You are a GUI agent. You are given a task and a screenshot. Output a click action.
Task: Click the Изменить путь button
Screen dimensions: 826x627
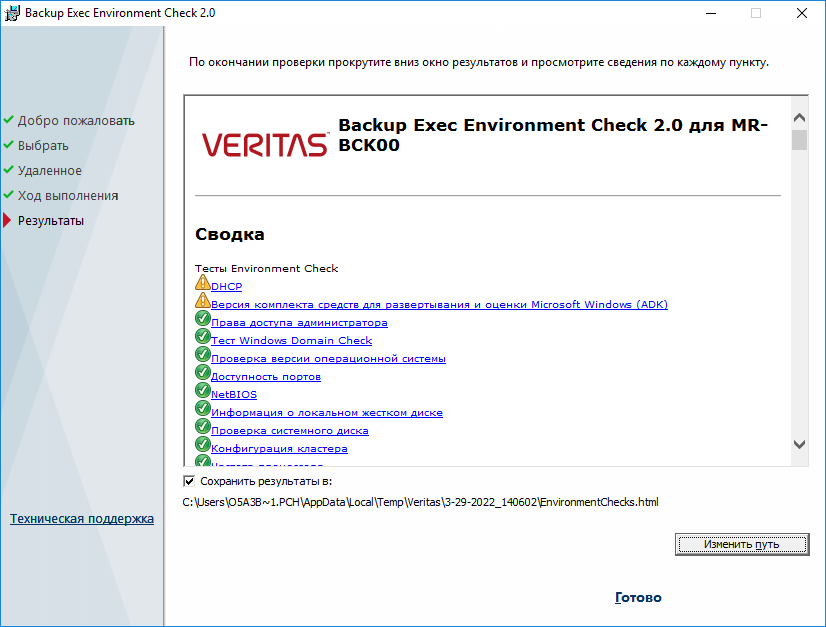(x=742, y=544)
